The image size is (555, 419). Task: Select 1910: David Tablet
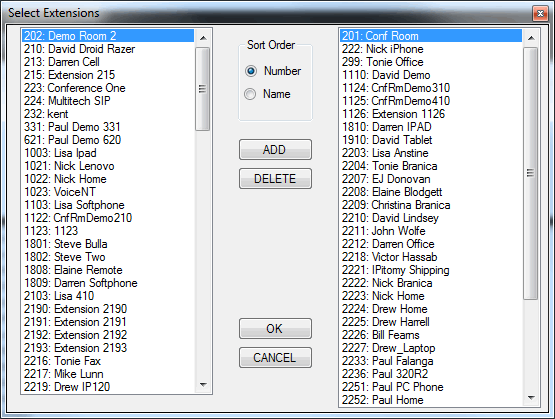pos(431,140)
